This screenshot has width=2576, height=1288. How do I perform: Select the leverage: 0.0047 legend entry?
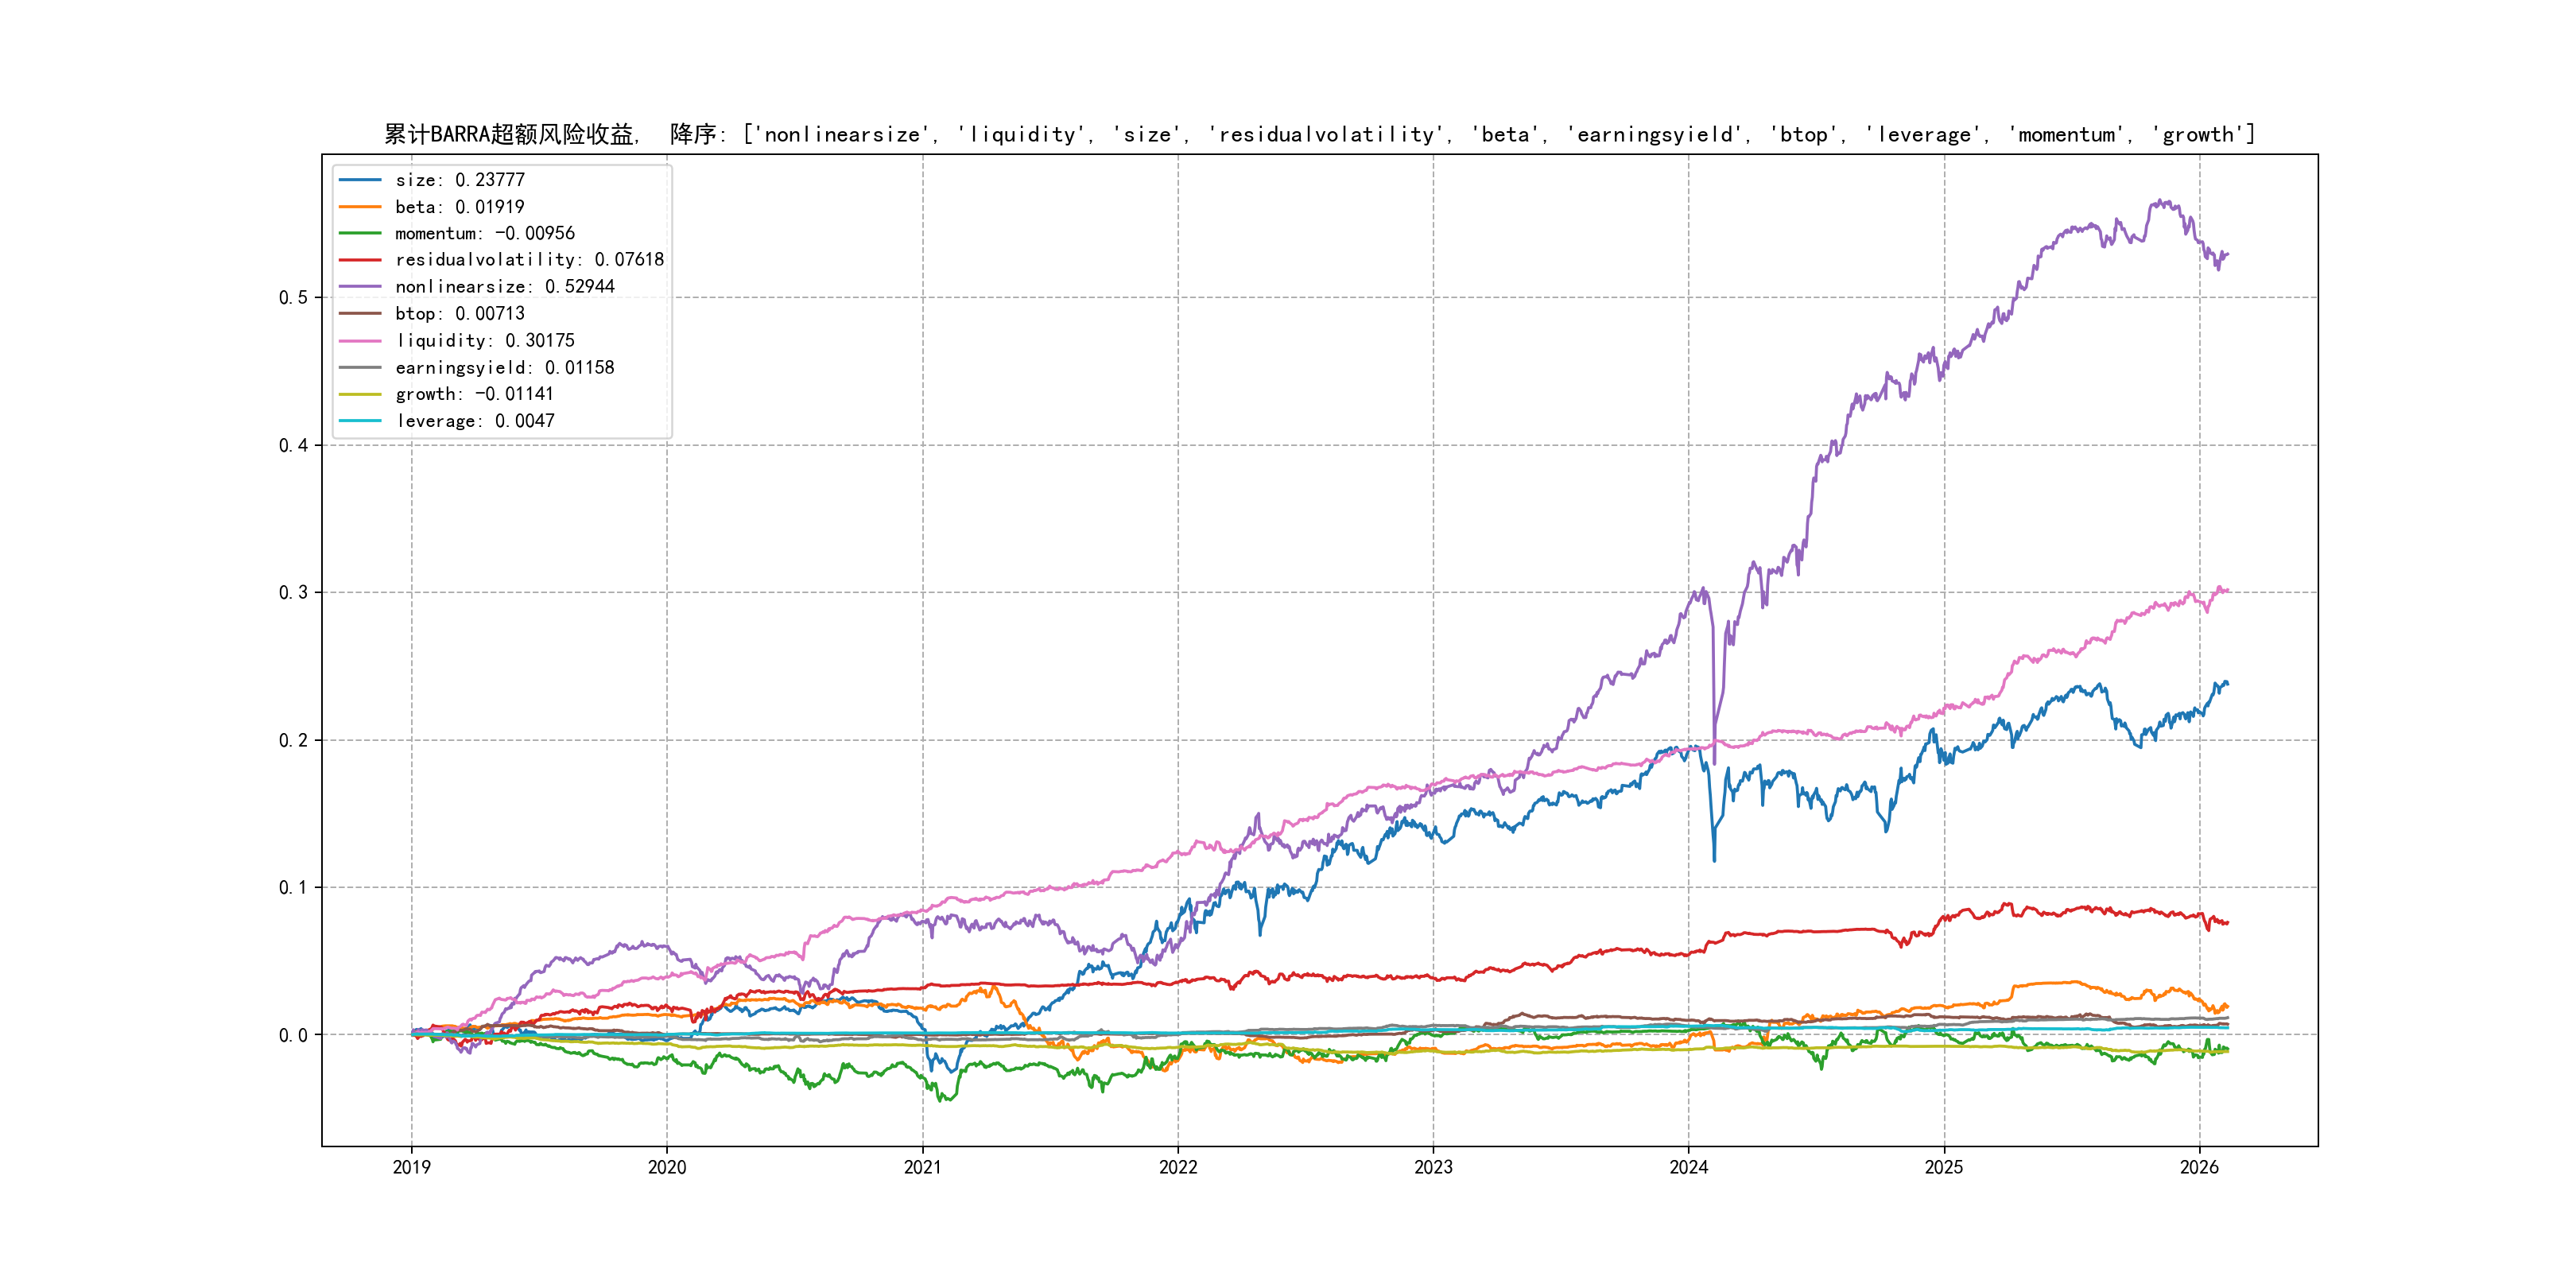click(475, 421)
